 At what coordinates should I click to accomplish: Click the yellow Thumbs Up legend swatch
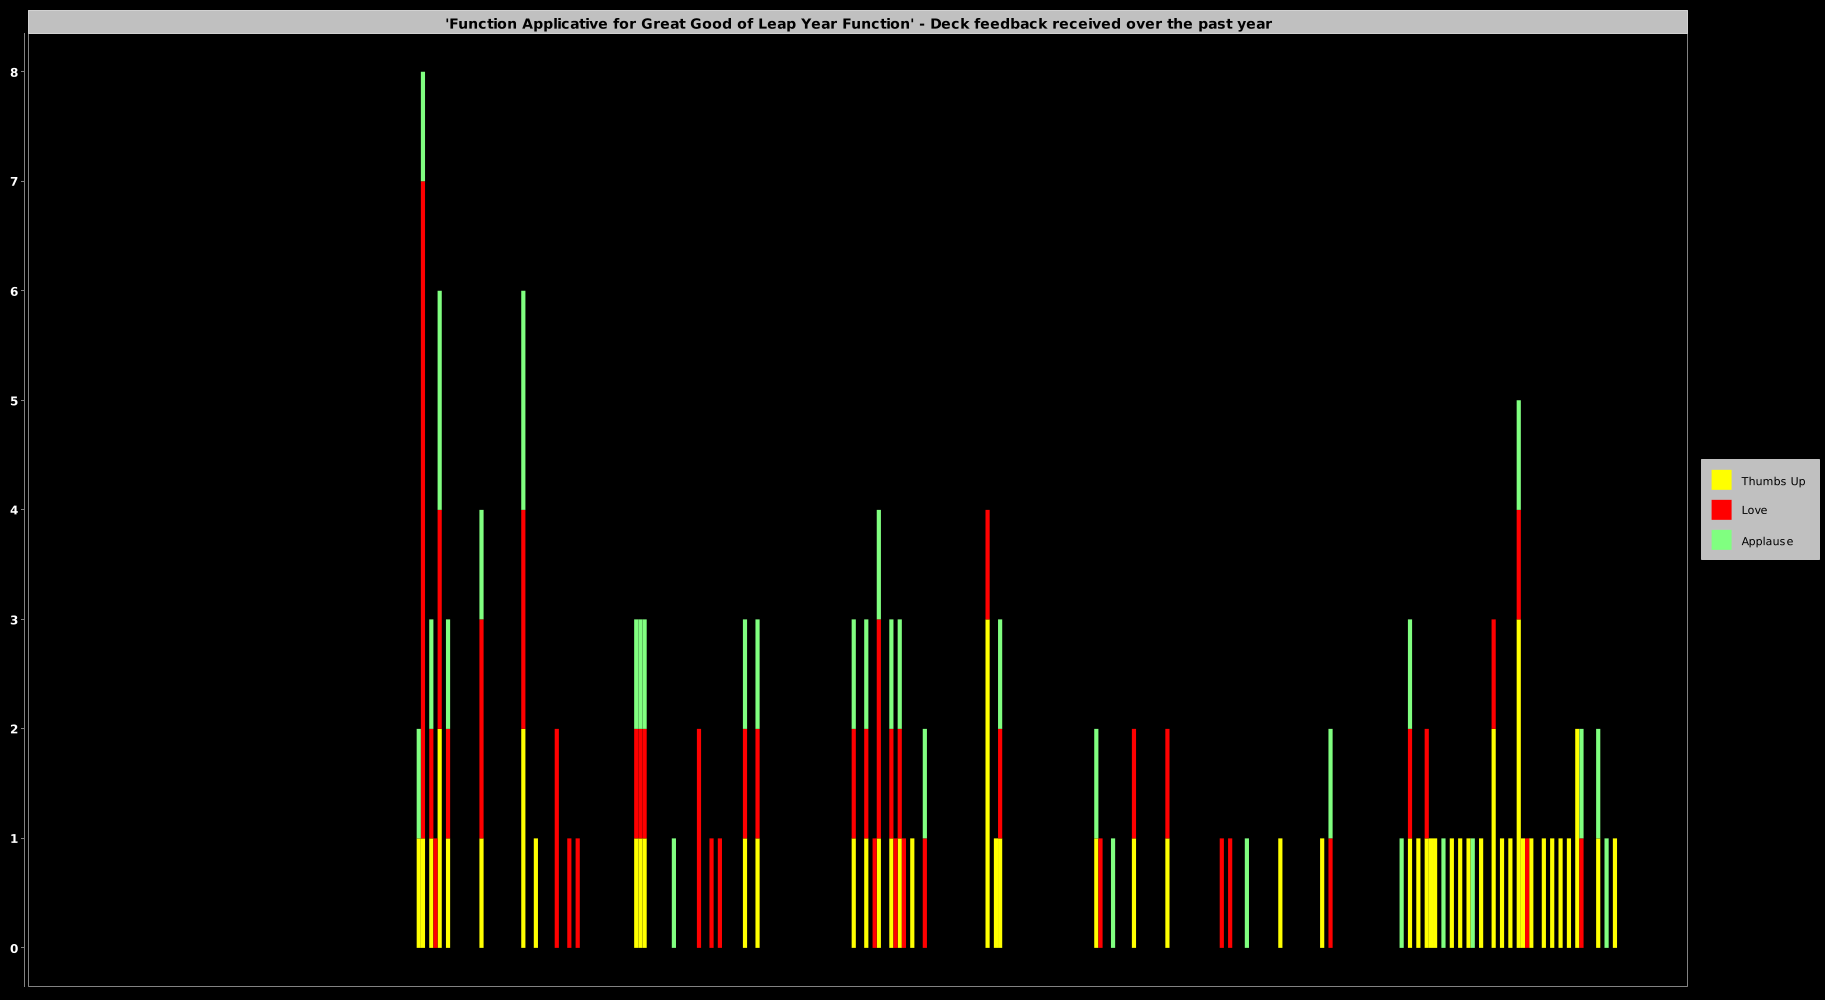[x=1721, y=480]
